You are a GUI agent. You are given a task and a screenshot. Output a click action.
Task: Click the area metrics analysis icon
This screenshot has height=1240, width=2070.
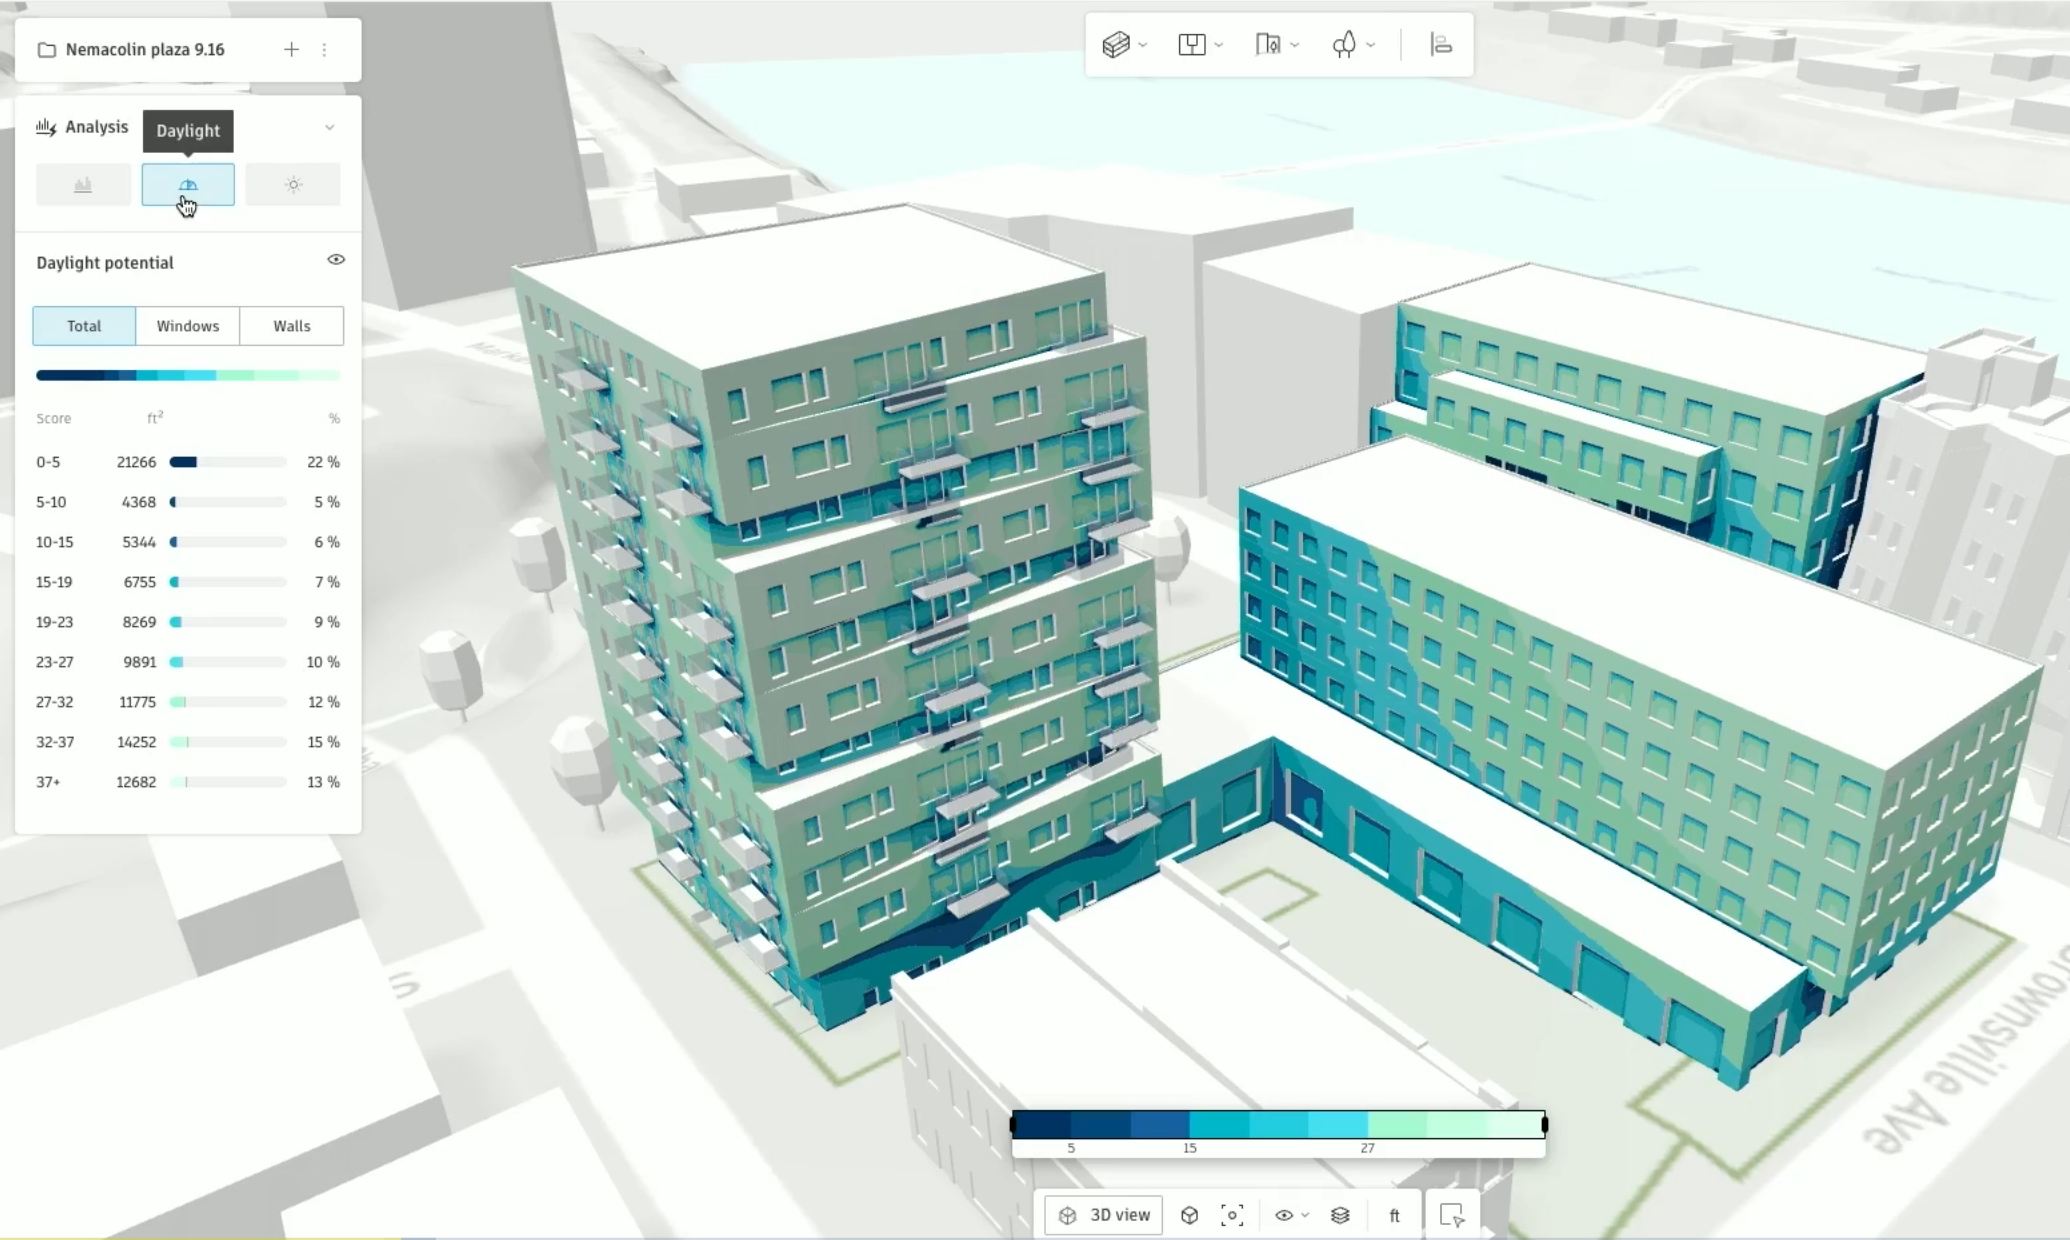click(83, 185)
